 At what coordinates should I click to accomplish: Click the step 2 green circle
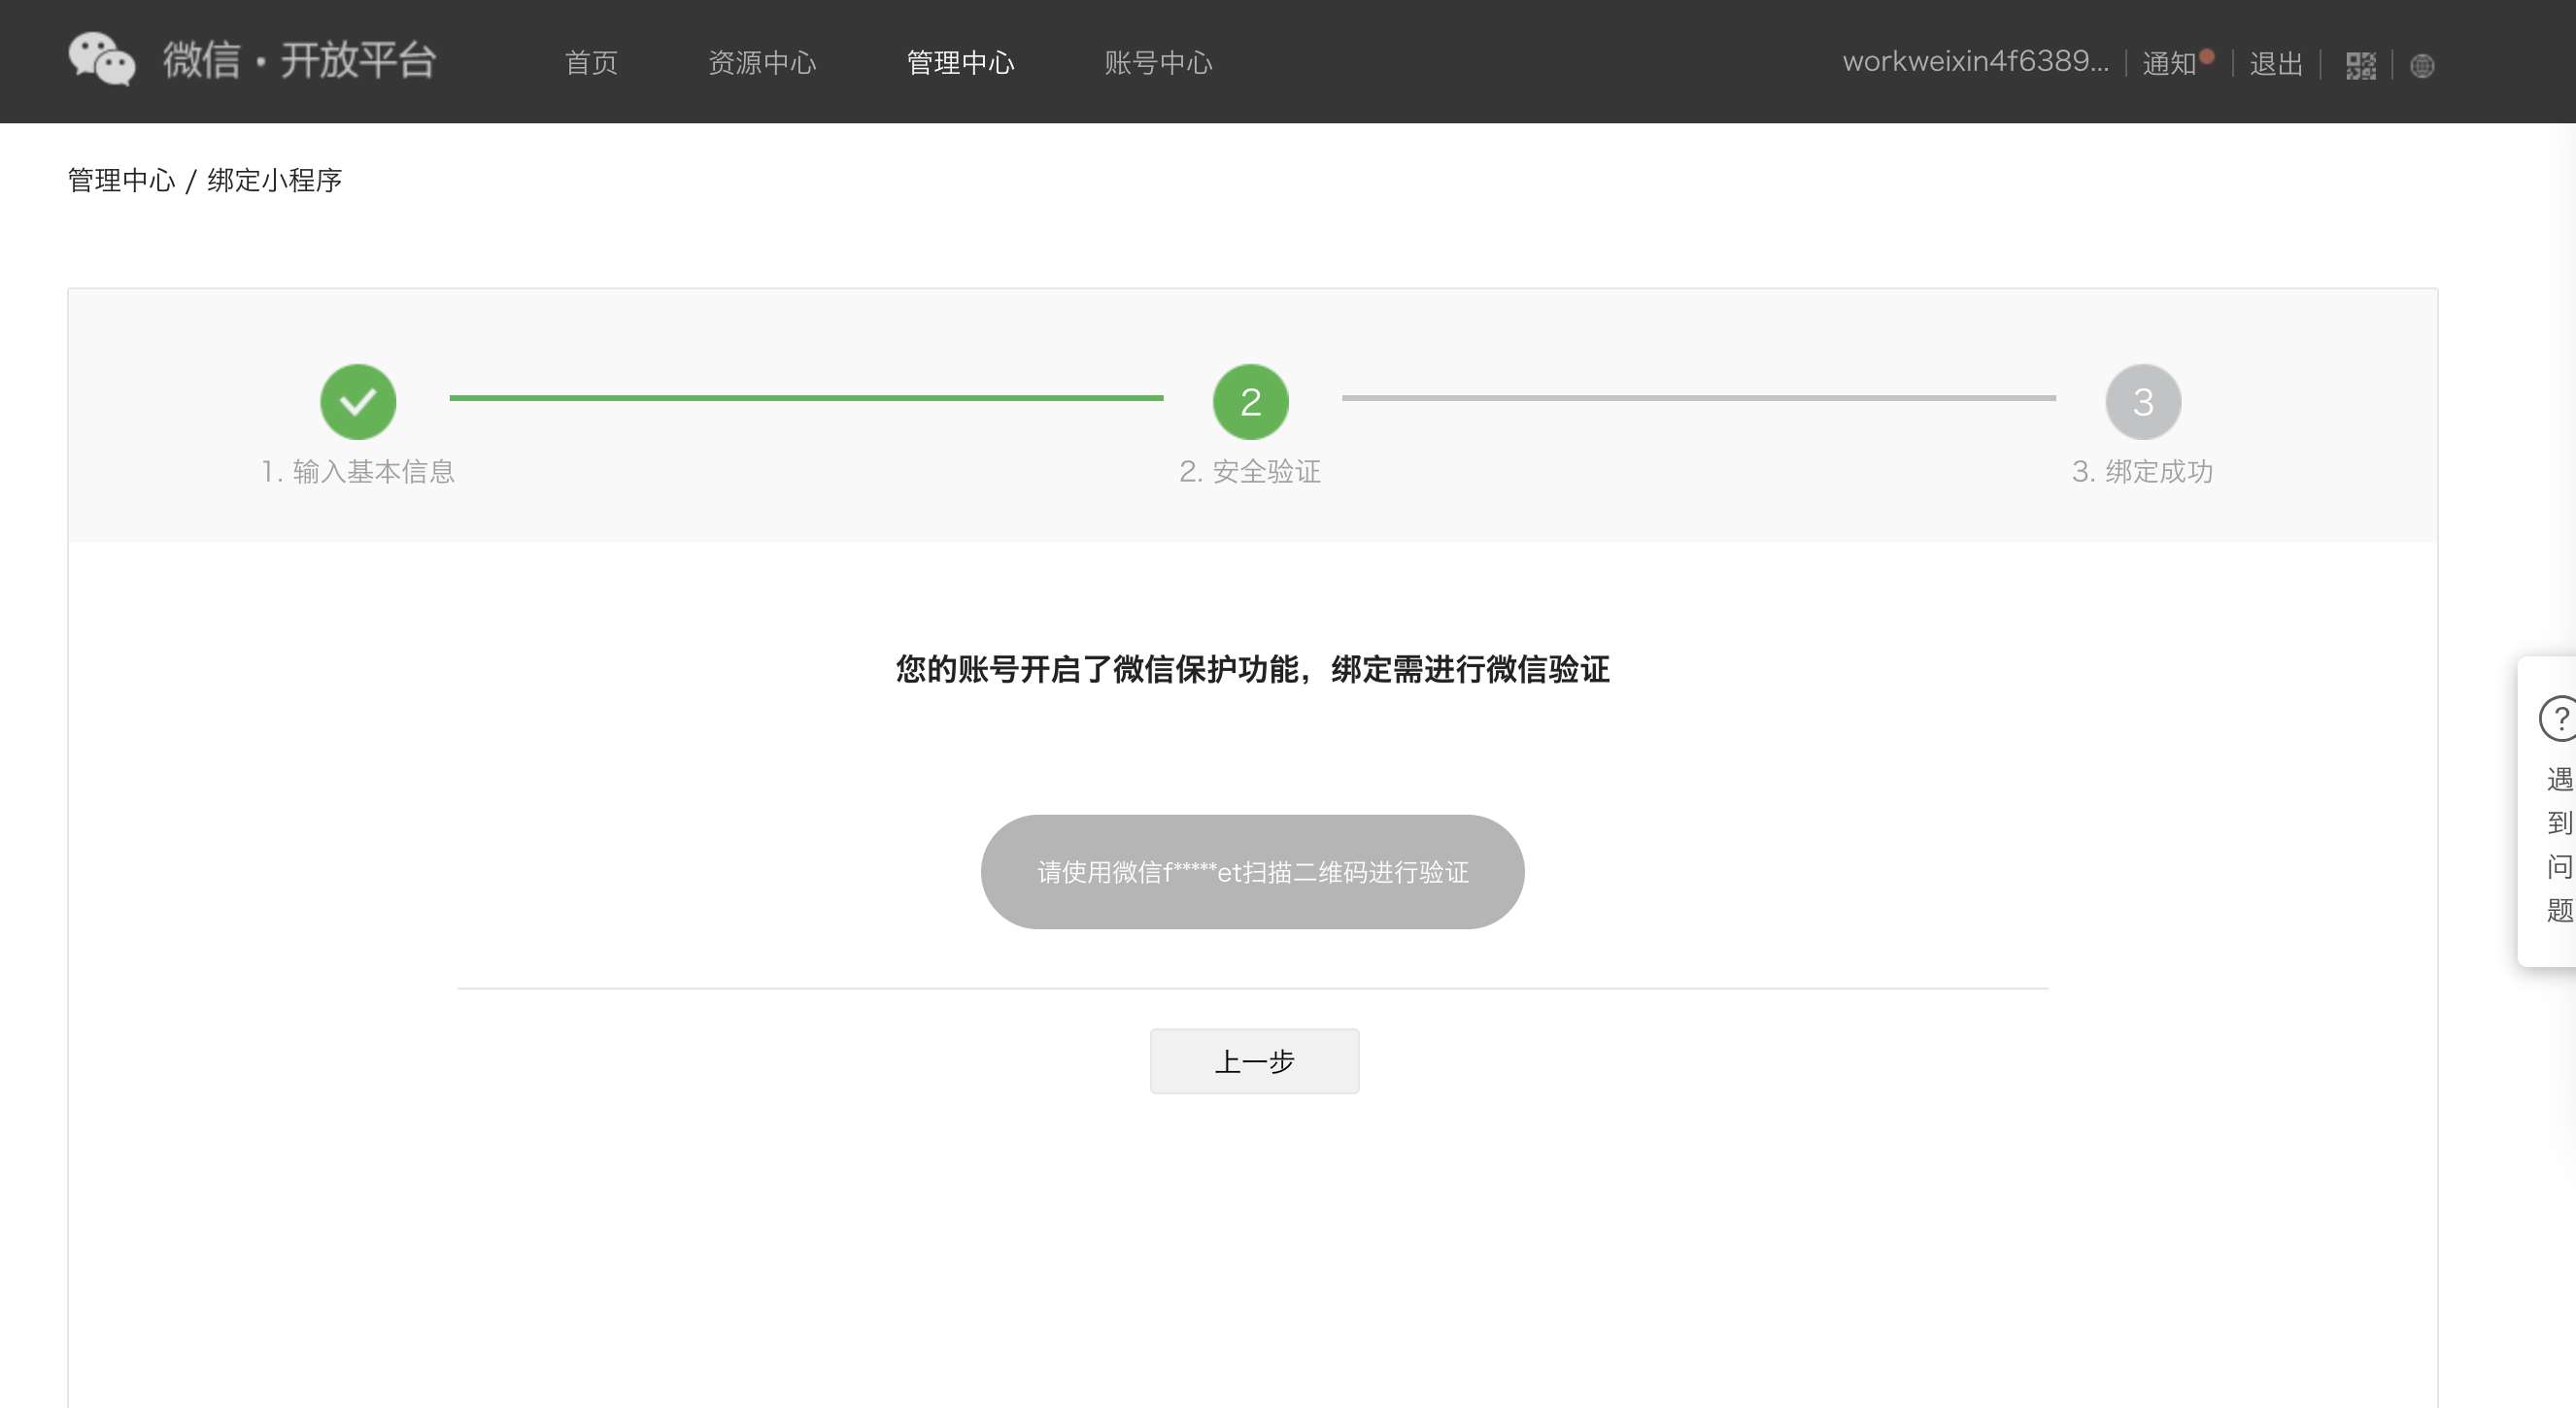coord(1250,402)
